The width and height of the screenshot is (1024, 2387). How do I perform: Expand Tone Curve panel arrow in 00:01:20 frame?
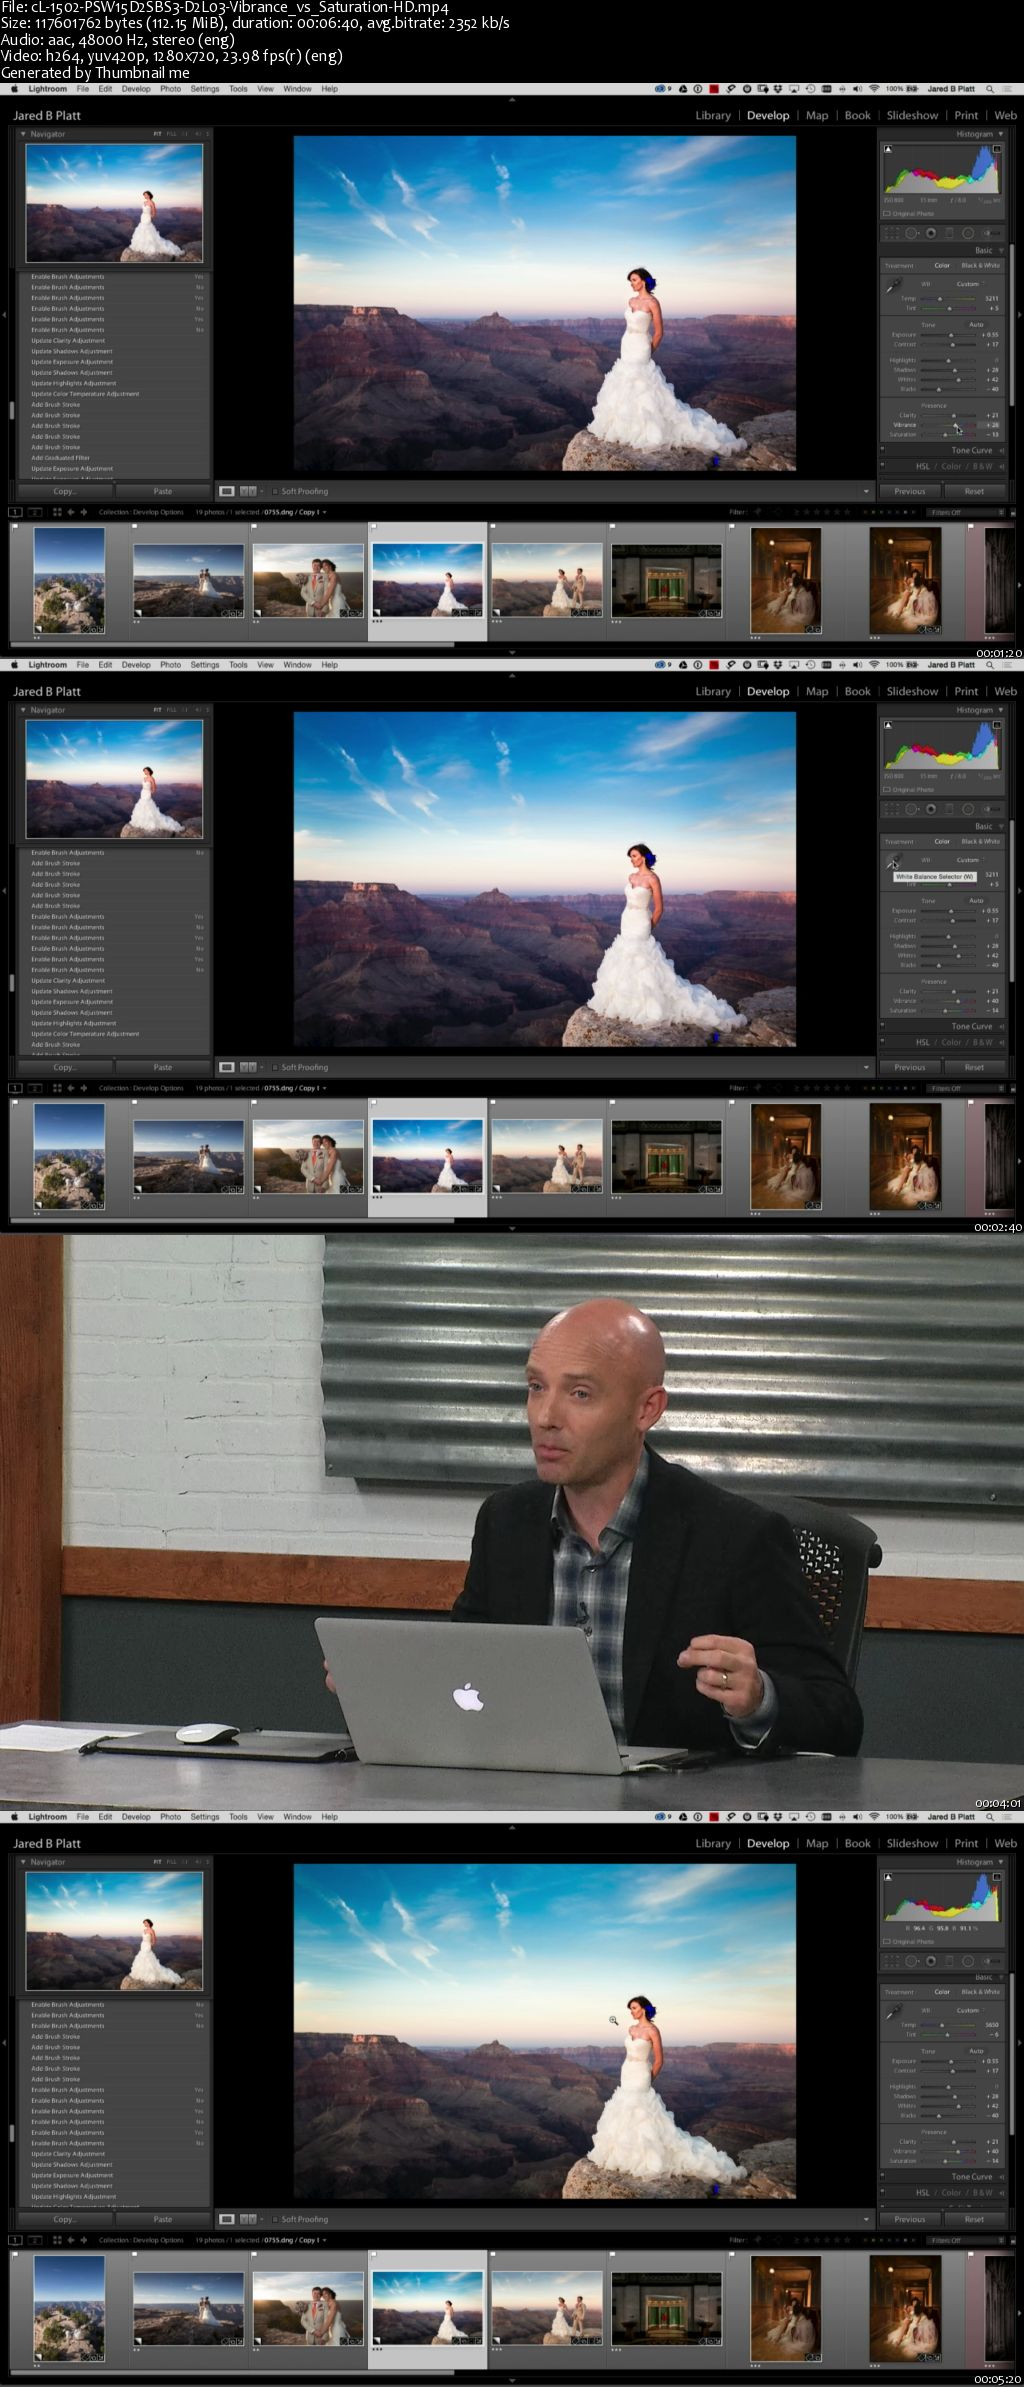(x=1002, y=450)
